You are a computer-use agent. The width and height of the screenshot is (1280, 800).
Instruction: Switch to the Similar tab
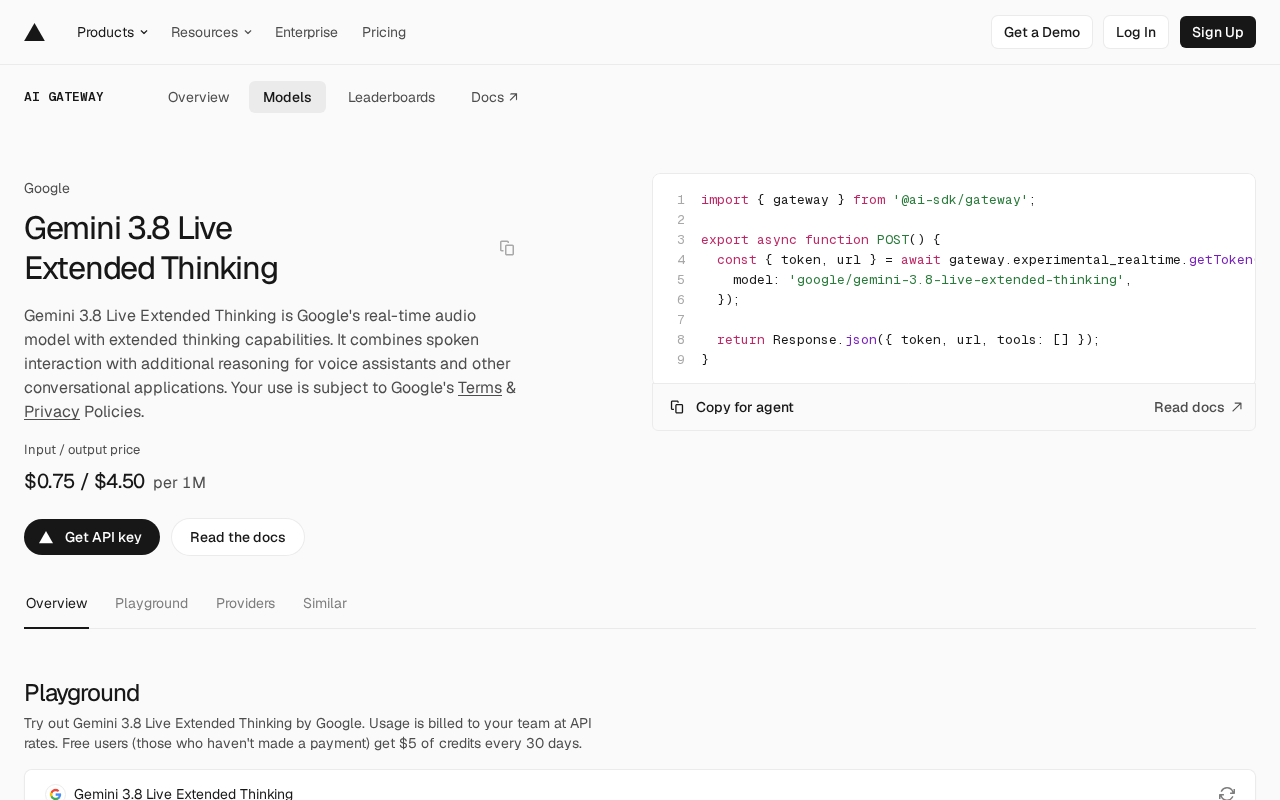coord(325,603)
